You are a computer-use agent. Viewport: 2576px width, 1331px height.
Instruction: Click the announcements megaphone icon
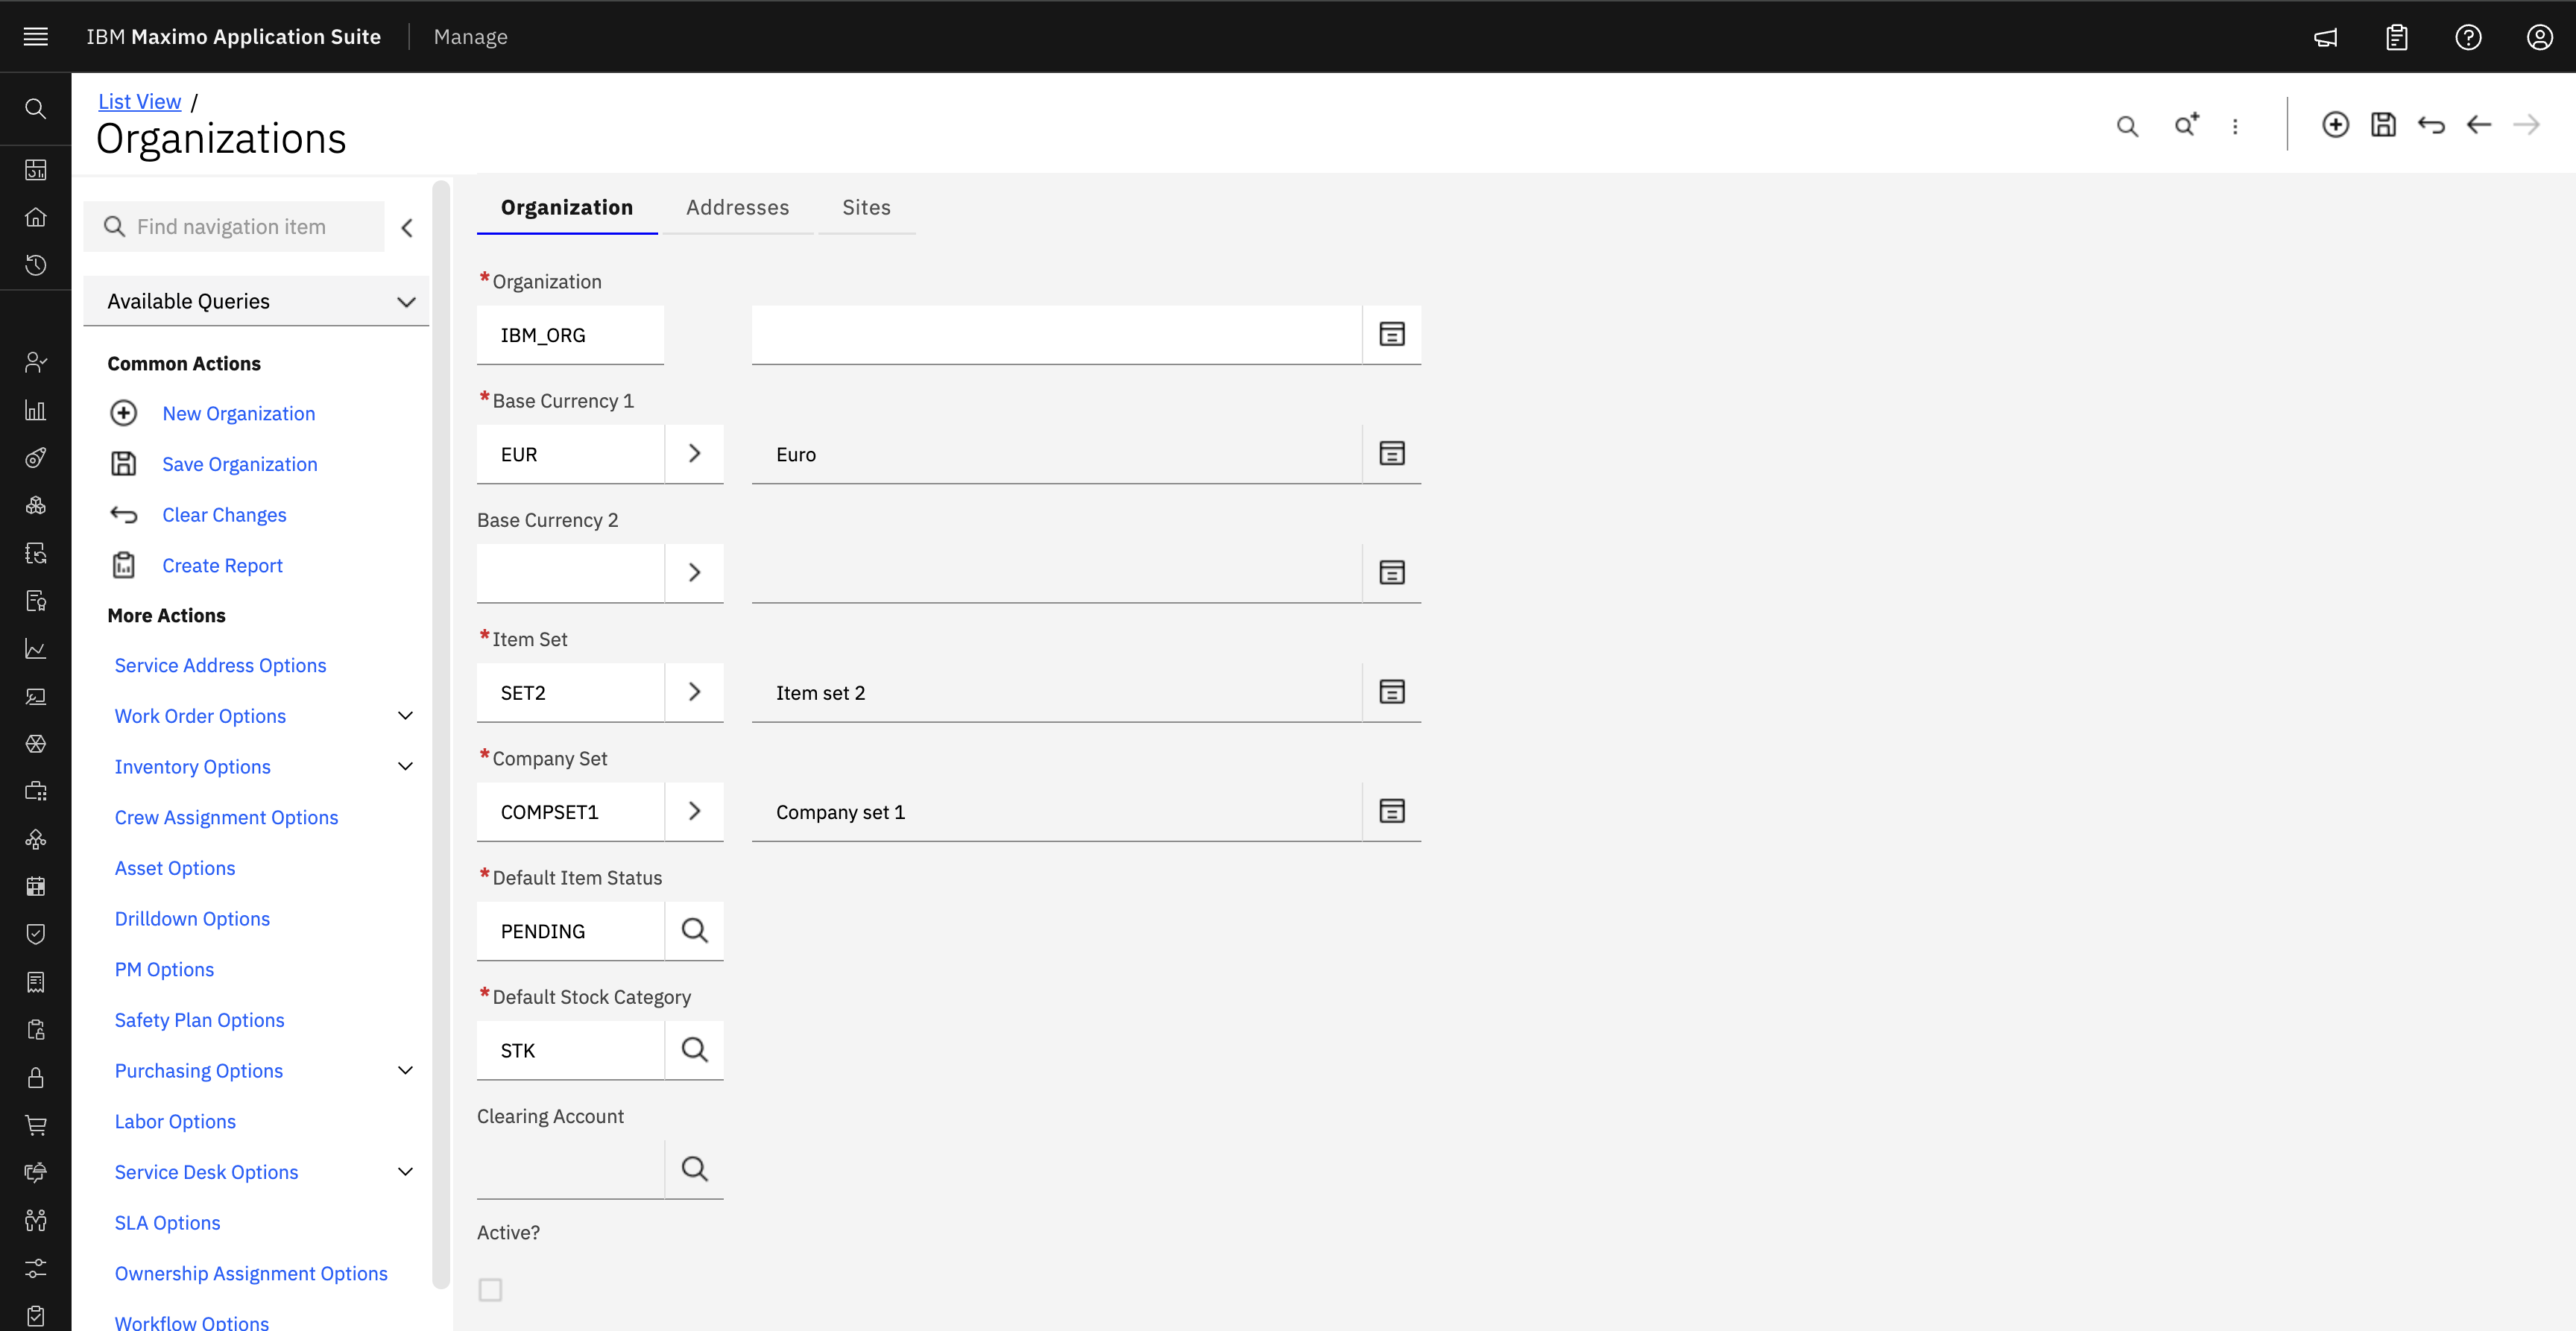click(2326, 37)
